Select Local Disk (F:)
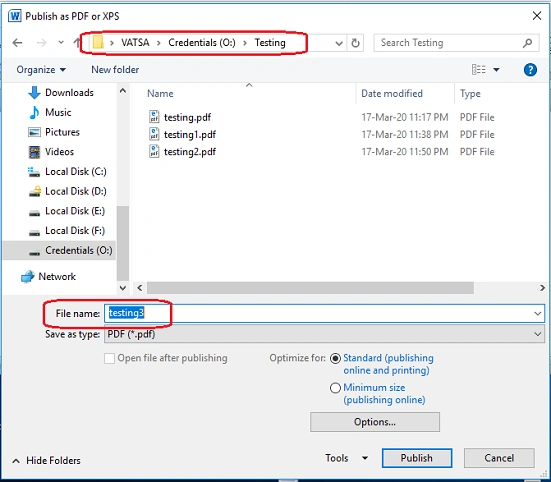The height and width of the screenshot is (482, 551). [x=66, y=230]
